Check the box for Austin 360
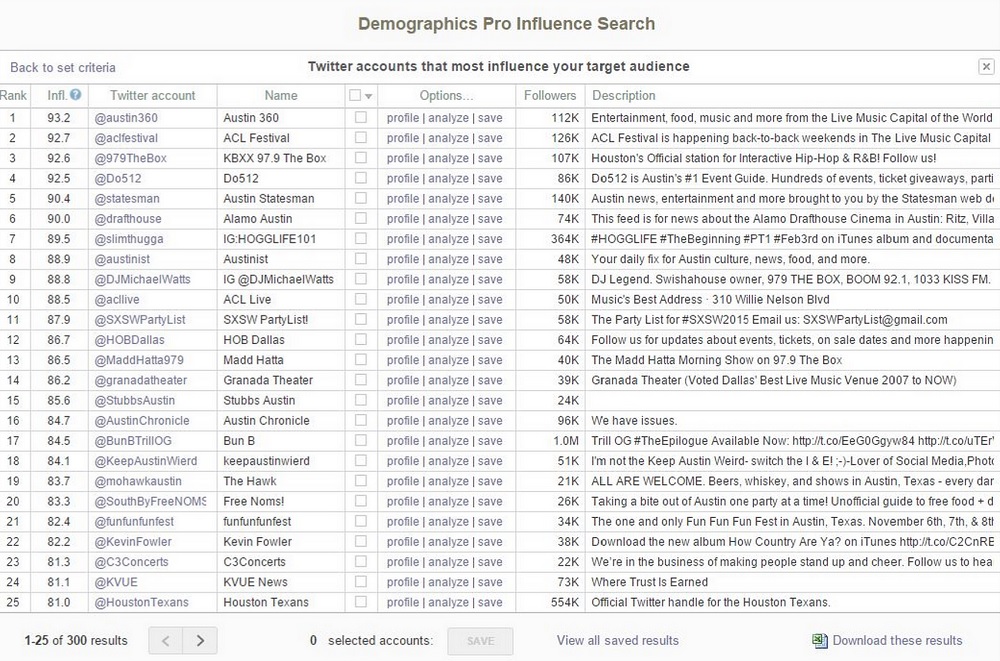Viewport: 1000px width, 661px height. click(361, 117)
